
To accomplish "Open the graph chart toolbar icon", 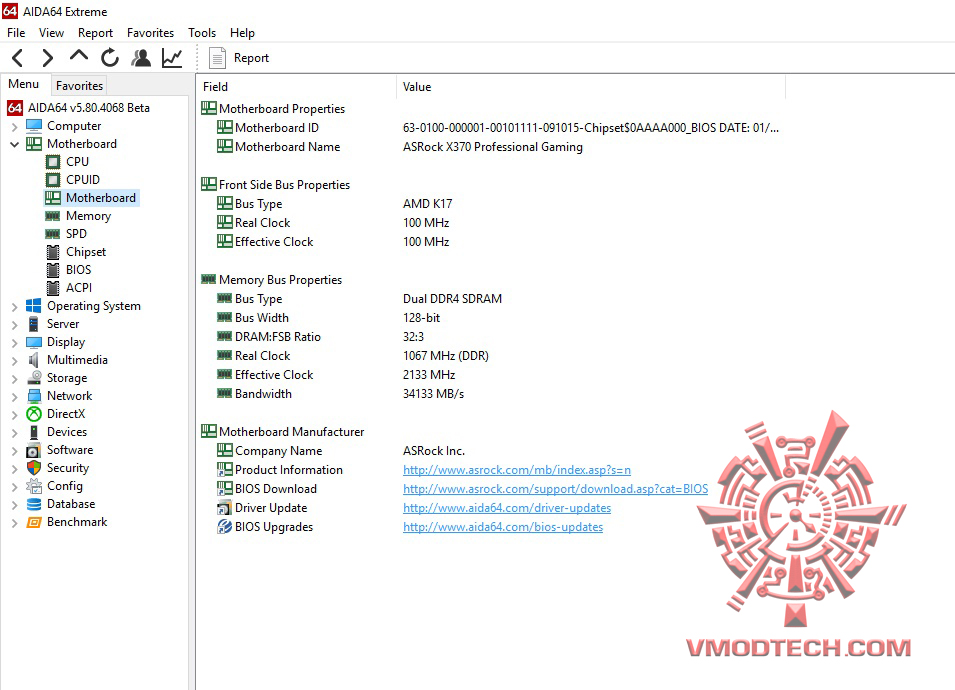I will 172,58.
